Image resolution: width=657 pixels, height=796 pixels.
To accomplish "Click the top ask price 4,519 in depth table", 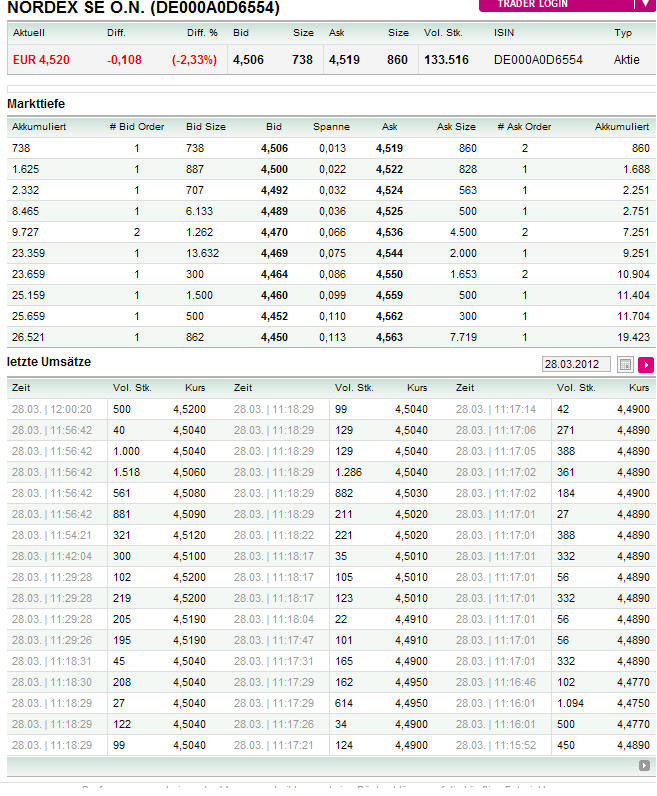I will pos(389,148).
